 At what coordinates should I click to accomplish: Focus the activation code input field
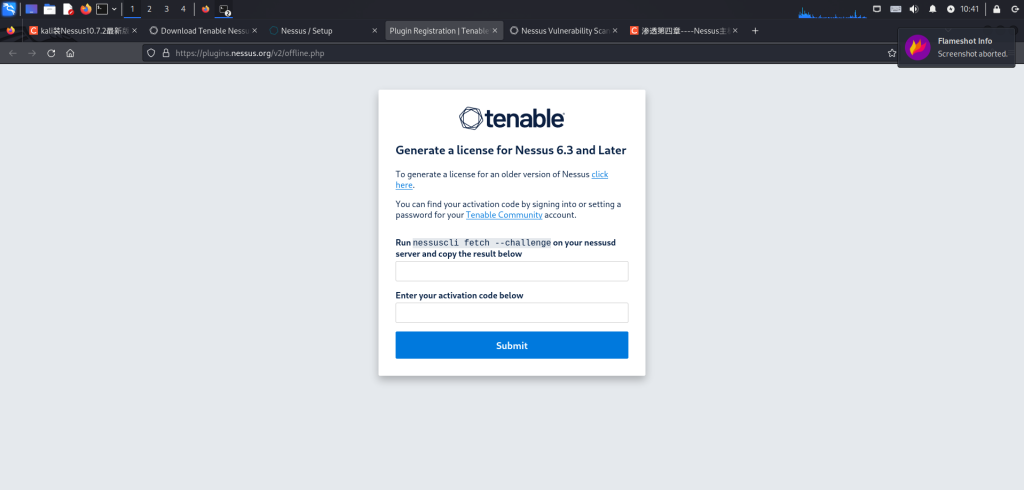click(512, 313)
